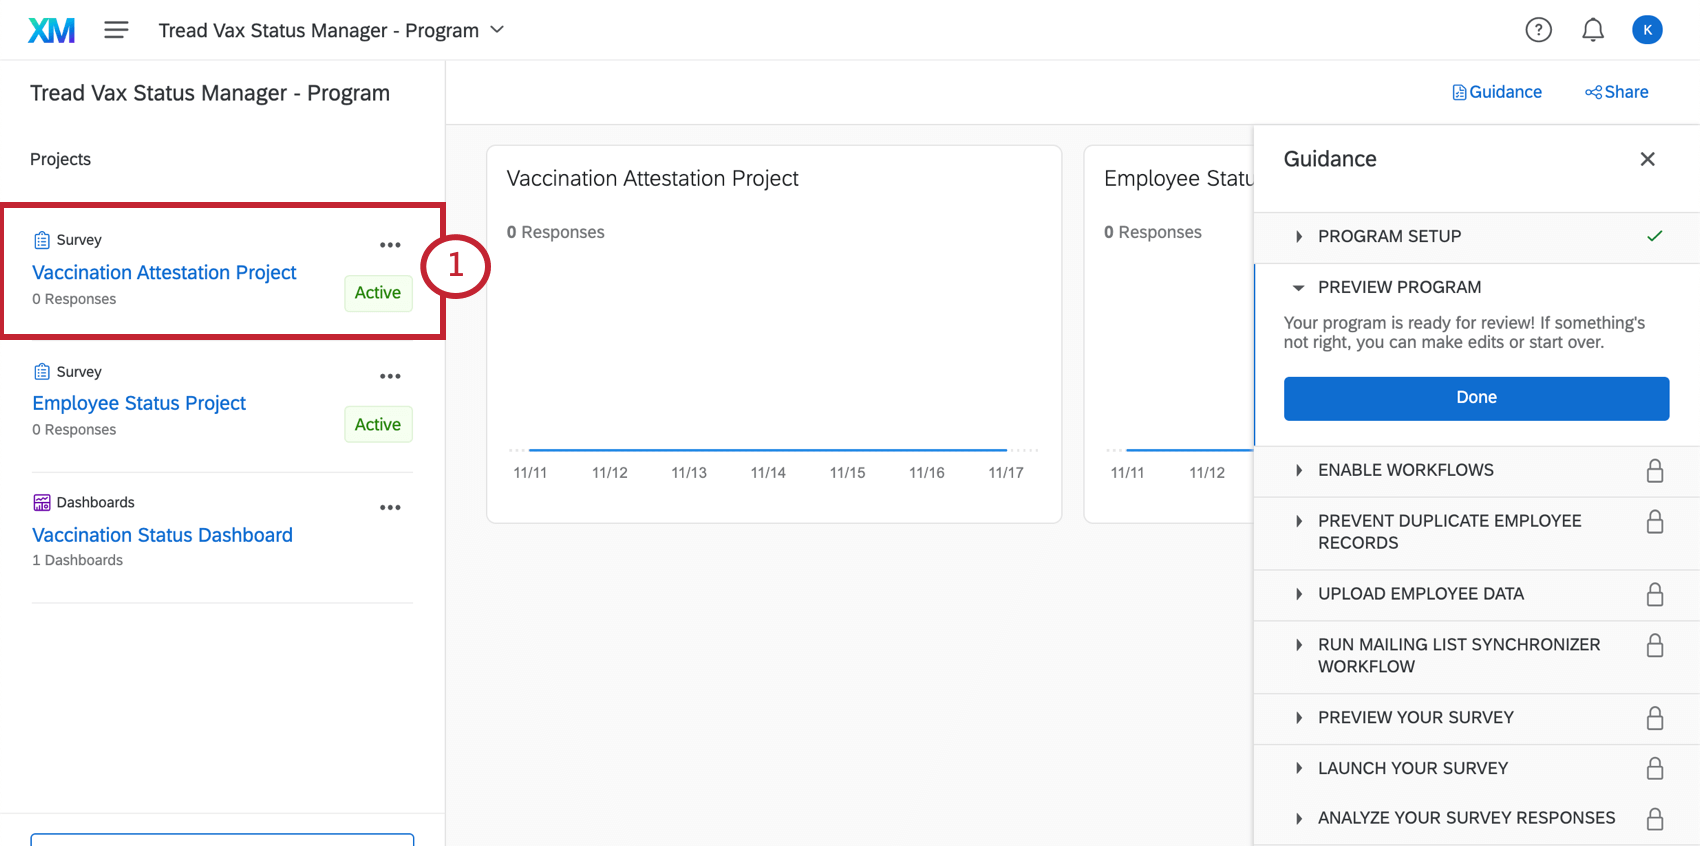
Task: Open Vaccination Status Dashboard link
Action: tap(162, 535)
